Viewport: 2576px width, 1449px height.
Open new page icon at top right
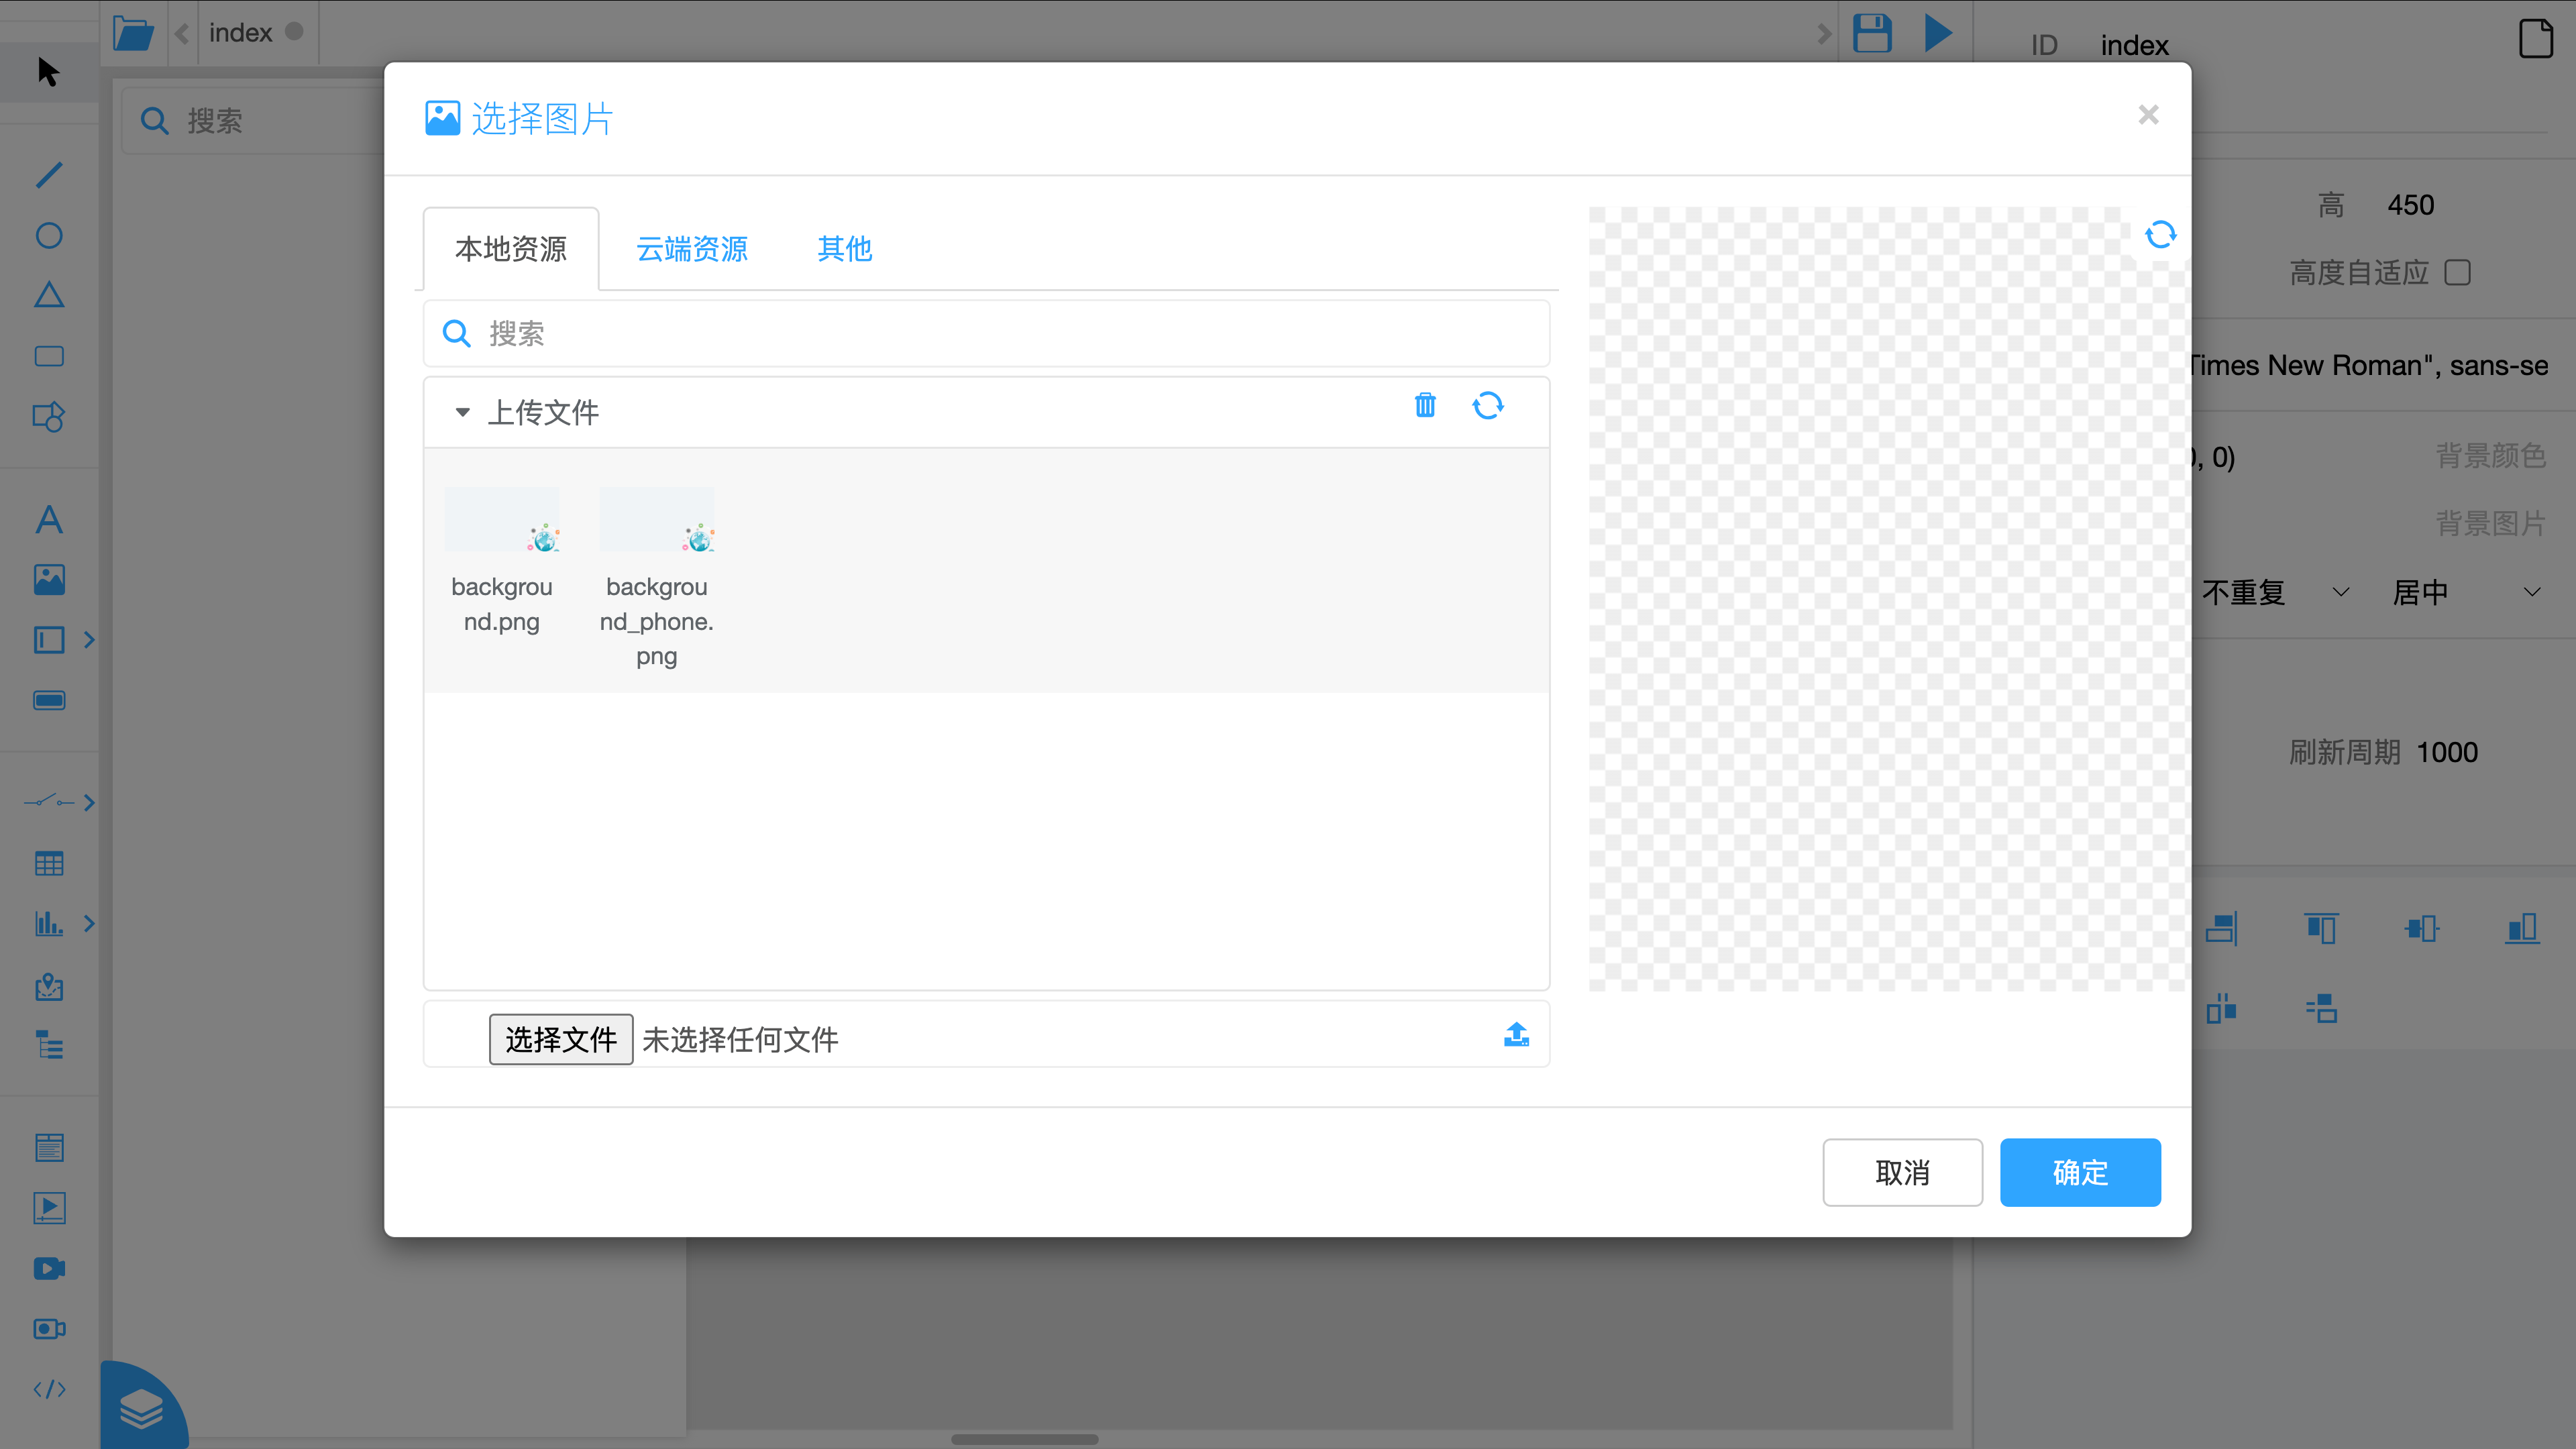tap(2536, 38)
